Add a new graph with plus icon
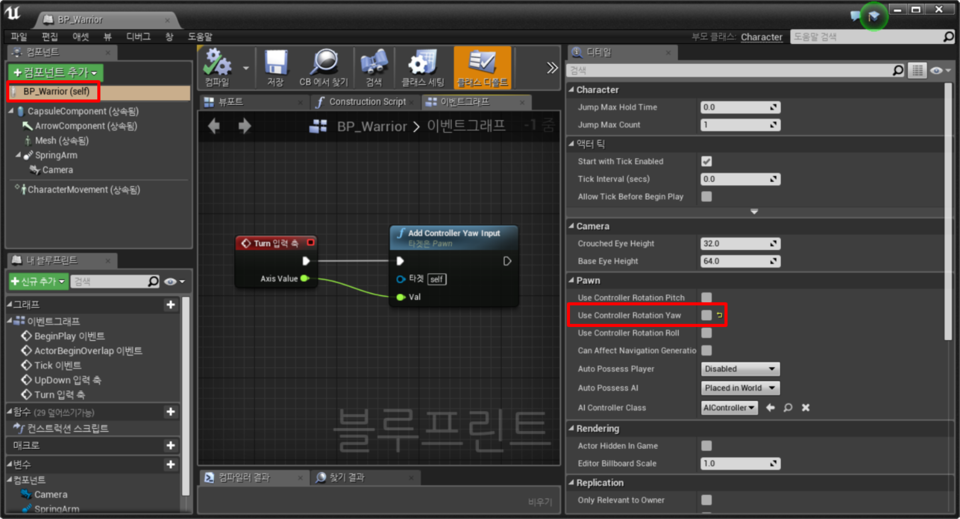This screenshot has height=519, width=960. tap(170, 305)
